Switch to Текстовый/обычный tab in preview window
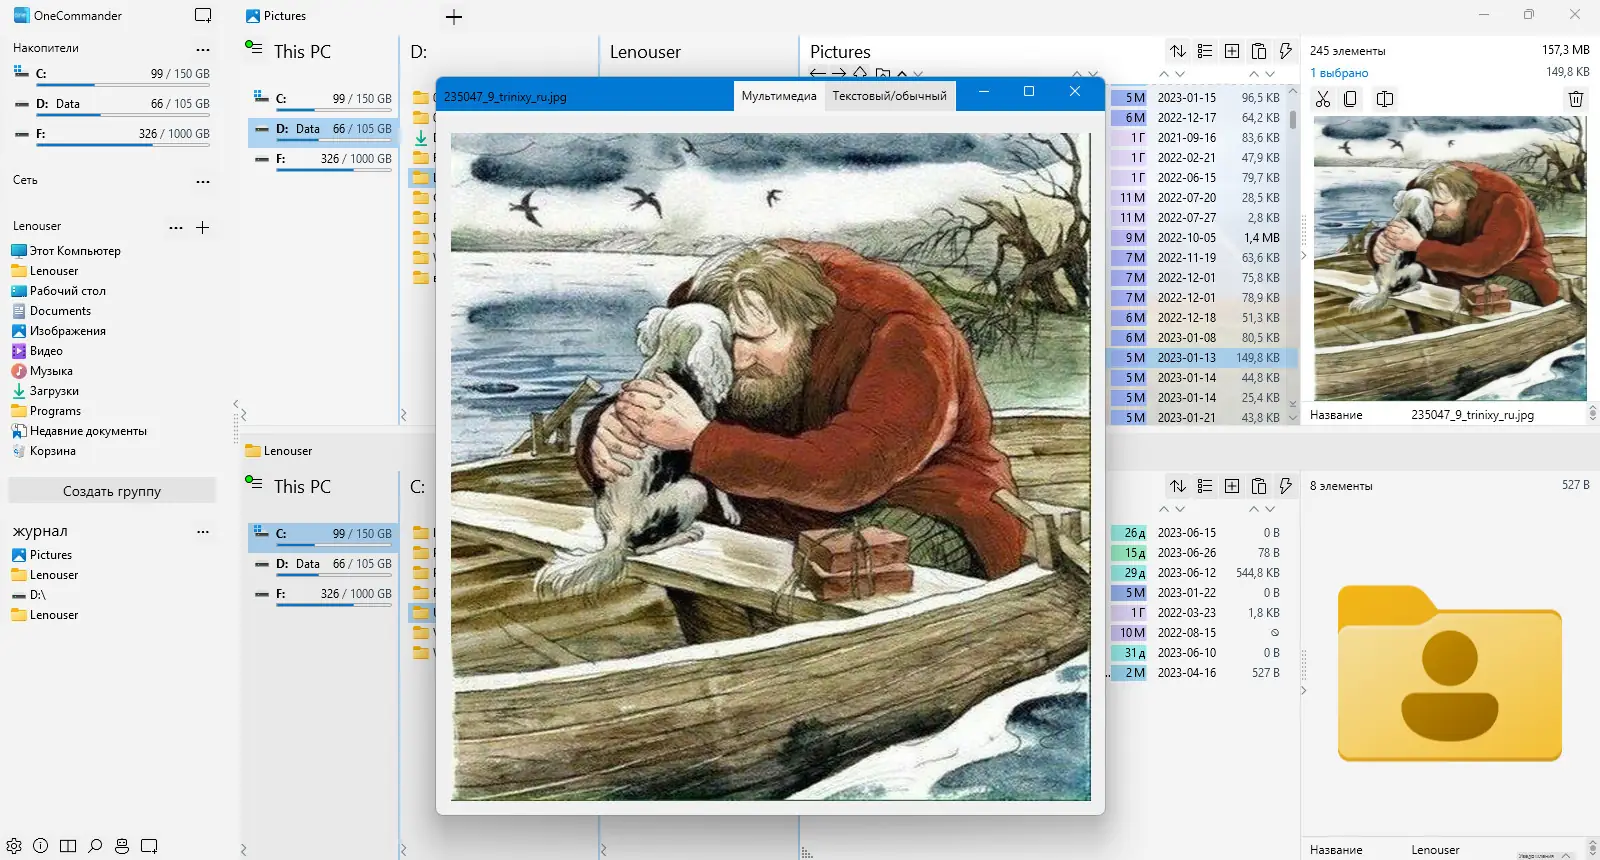This screenshot has height=860, width=1600. (890, 96)
